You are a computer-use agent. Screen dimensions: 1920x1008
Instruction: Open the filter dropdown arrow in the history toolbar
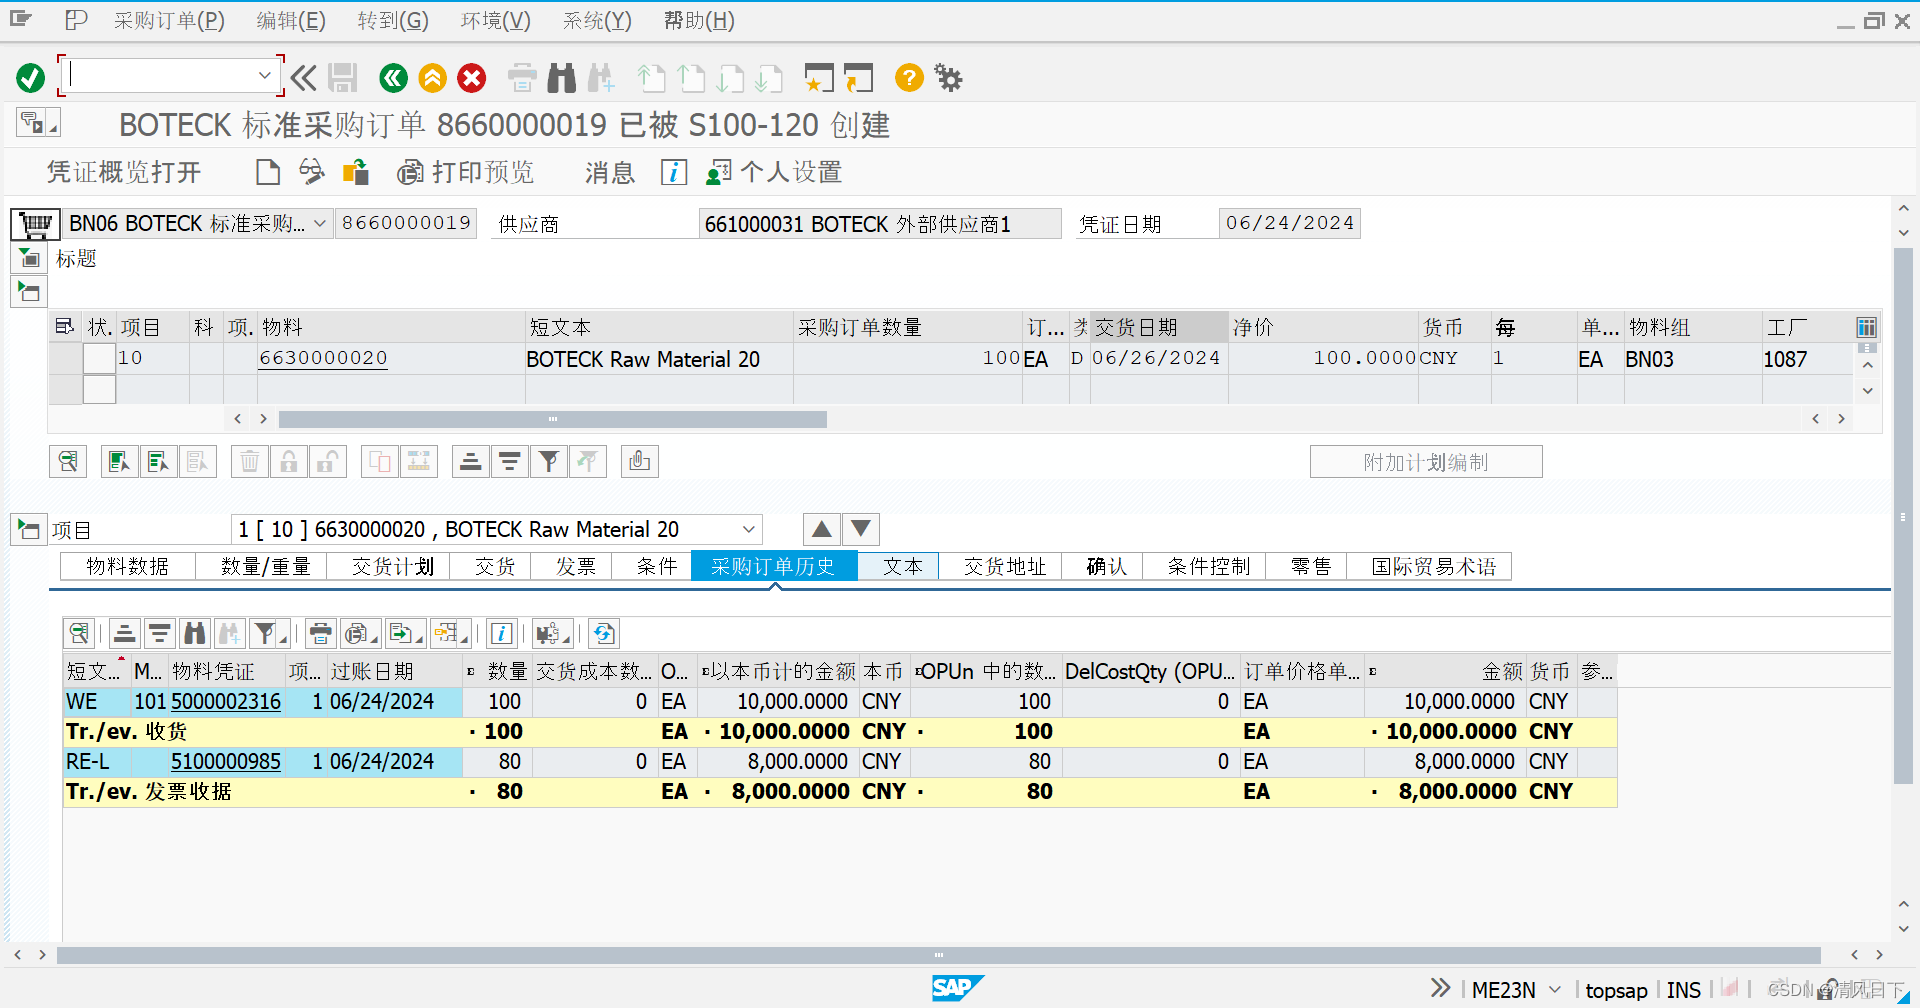tap(284, 637)
